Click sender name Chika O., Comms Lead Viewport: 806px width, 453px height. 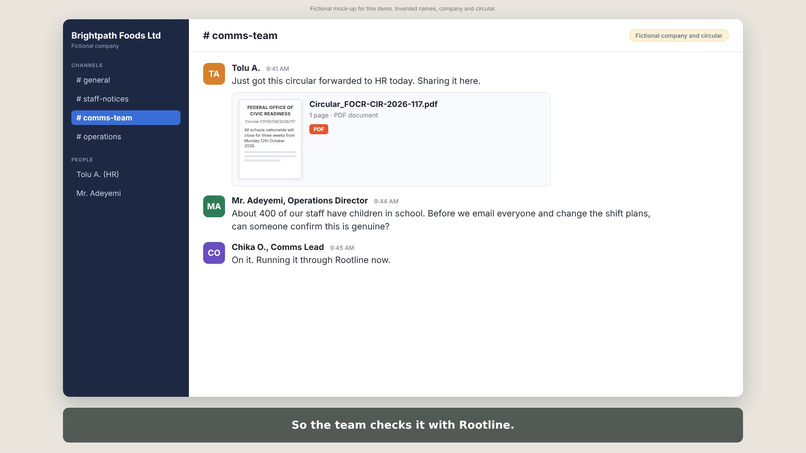click(x=278, y=247)
